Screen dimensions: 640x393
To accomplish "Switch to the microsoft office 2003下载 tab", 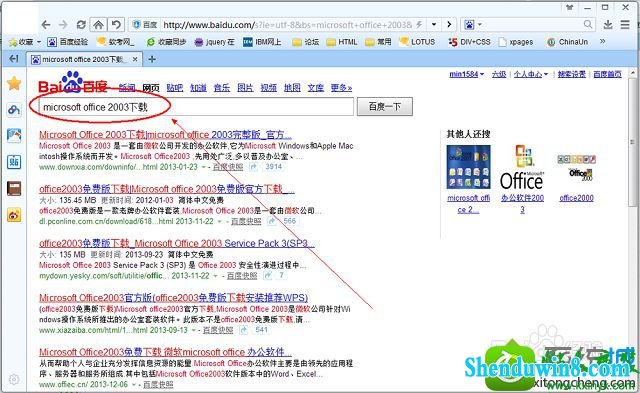I will point(84,60).
